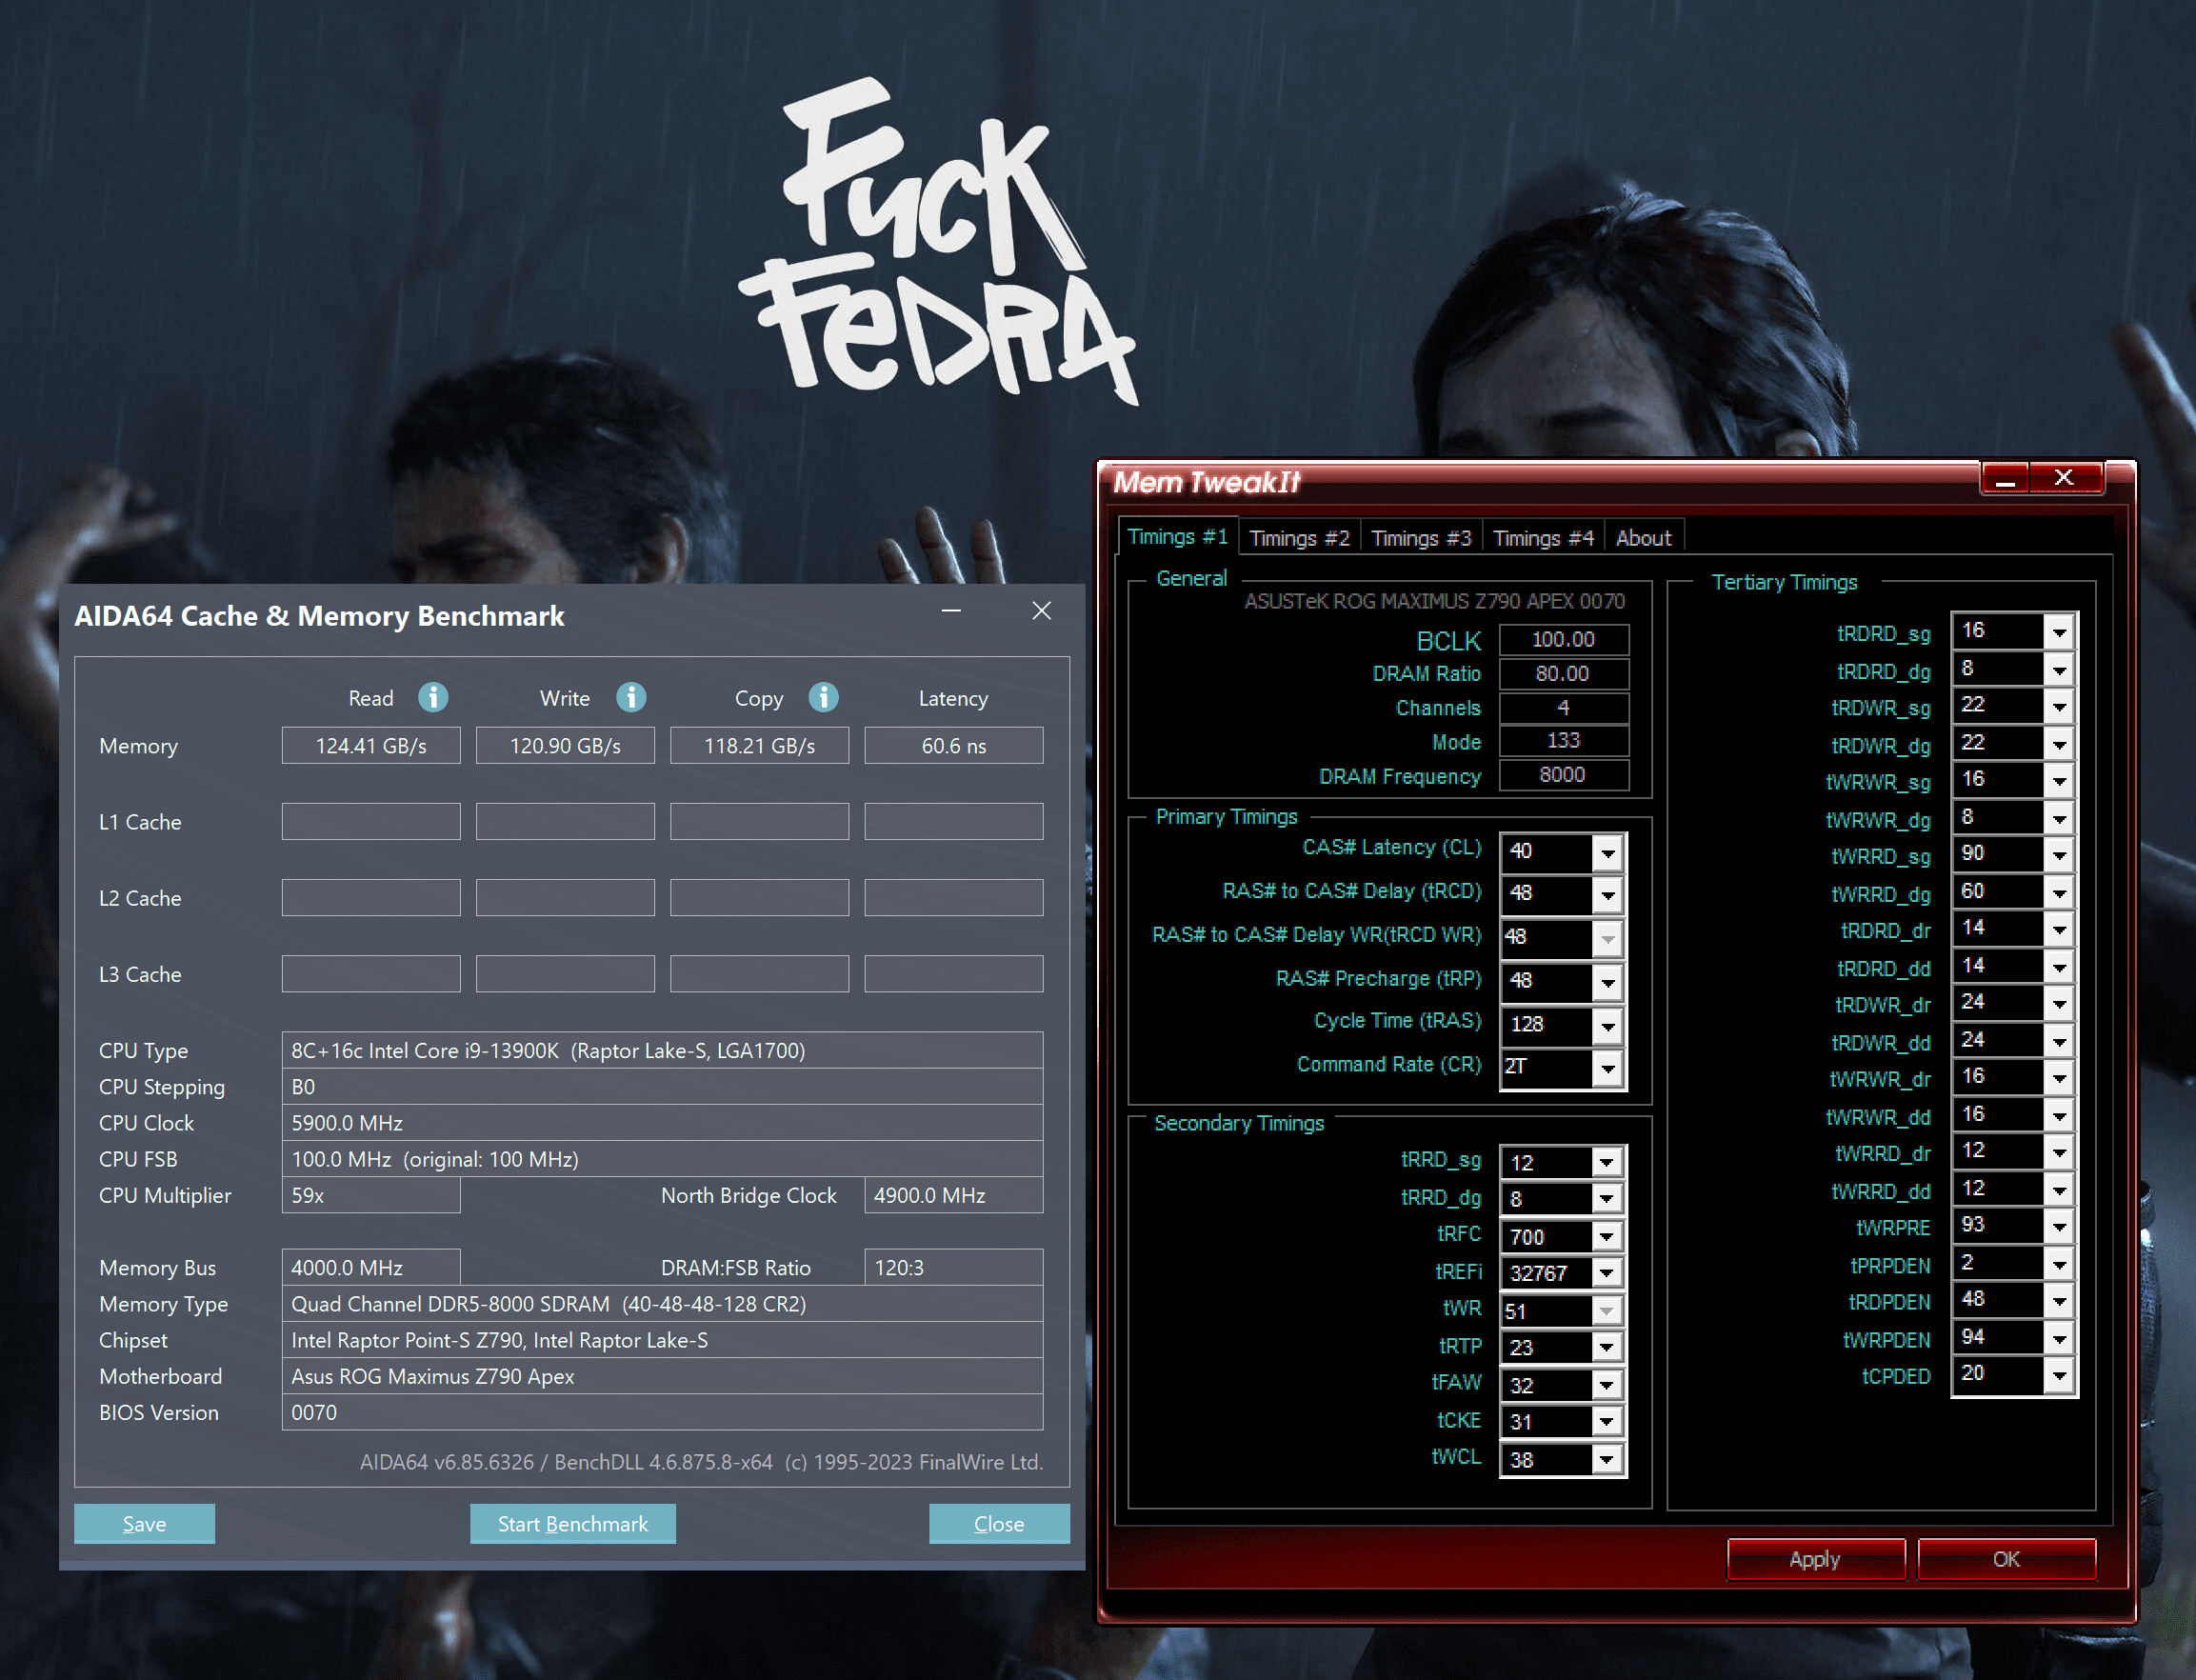Image resolution: width=2196 pixels, height=1680 pixels.
Task: Open the About tab in Mem TweakIt
Action: click(1643, 538)
